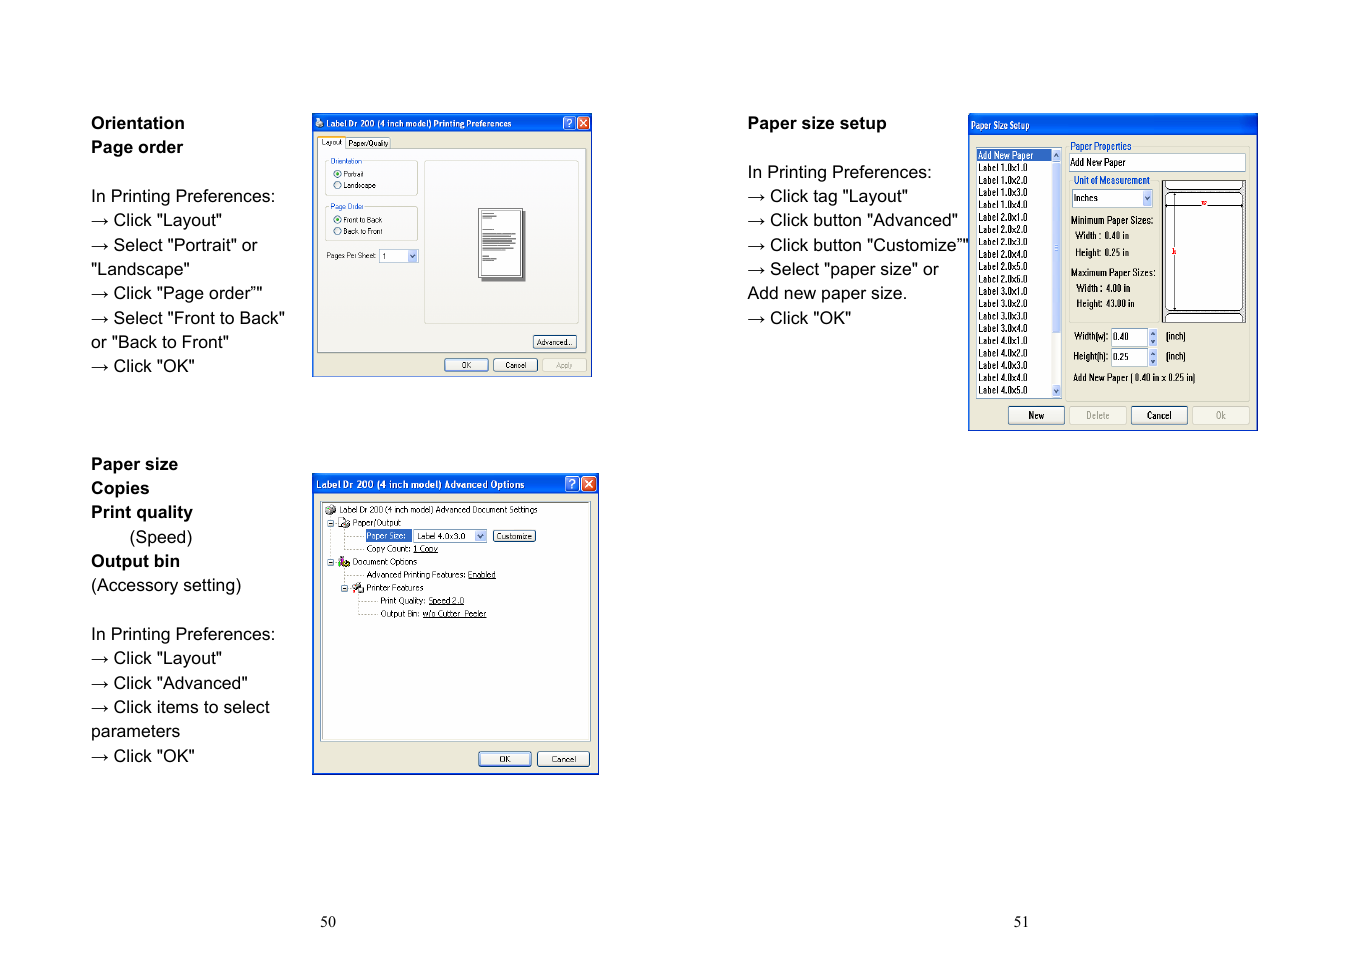Click the Customize button next to Paper Size
This screenshot has width=1351, height=954.
(514, 536)
